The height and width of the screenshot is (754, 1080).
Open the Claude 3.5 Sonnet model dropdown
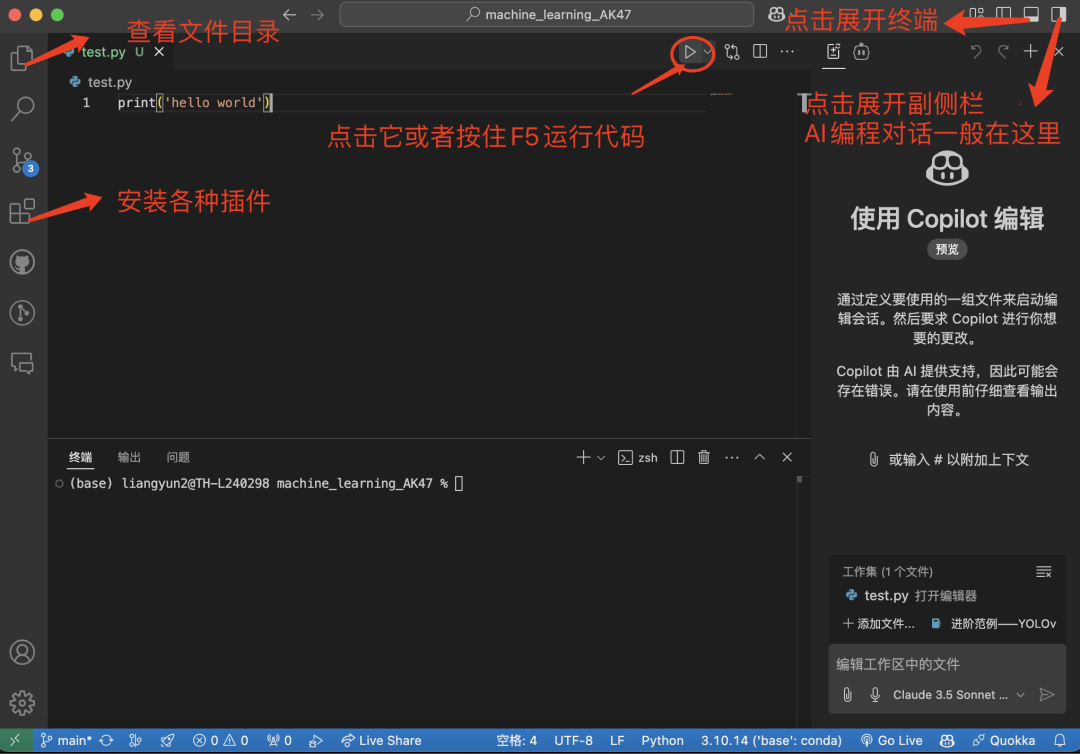pos(959,695)
